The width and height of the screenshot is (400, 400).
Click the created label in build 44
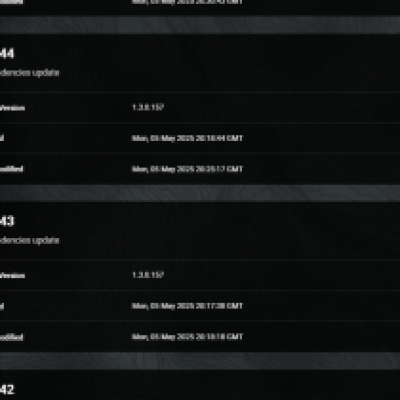coord(2,138)
